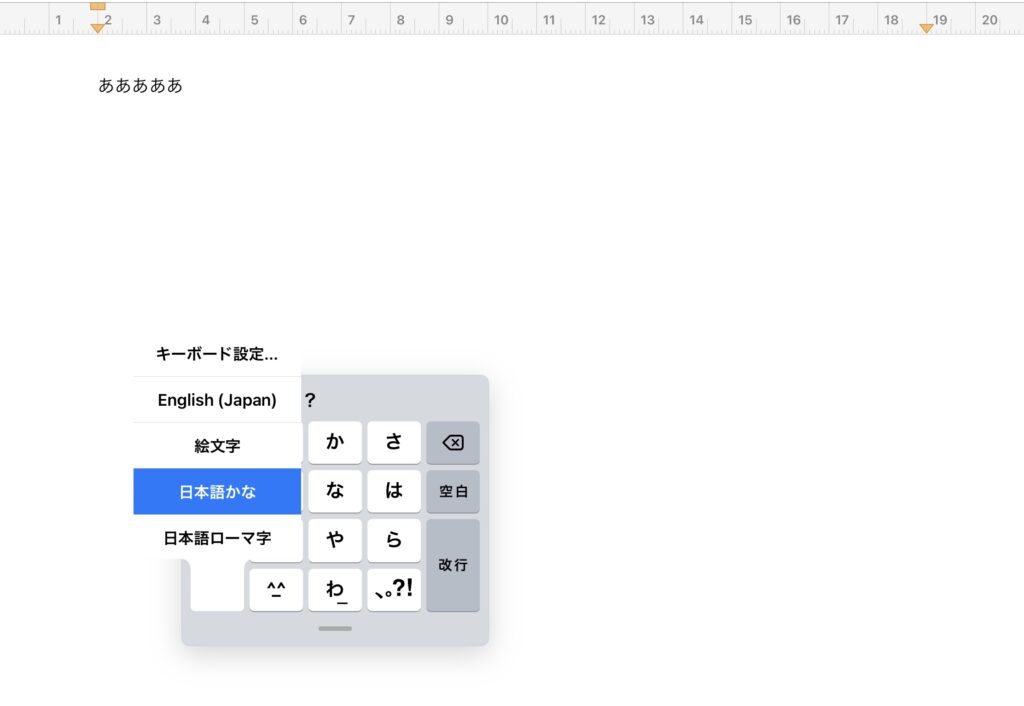Click the right margin marker on ruler
1024x706 pixels.
click(x=926, y=28)
